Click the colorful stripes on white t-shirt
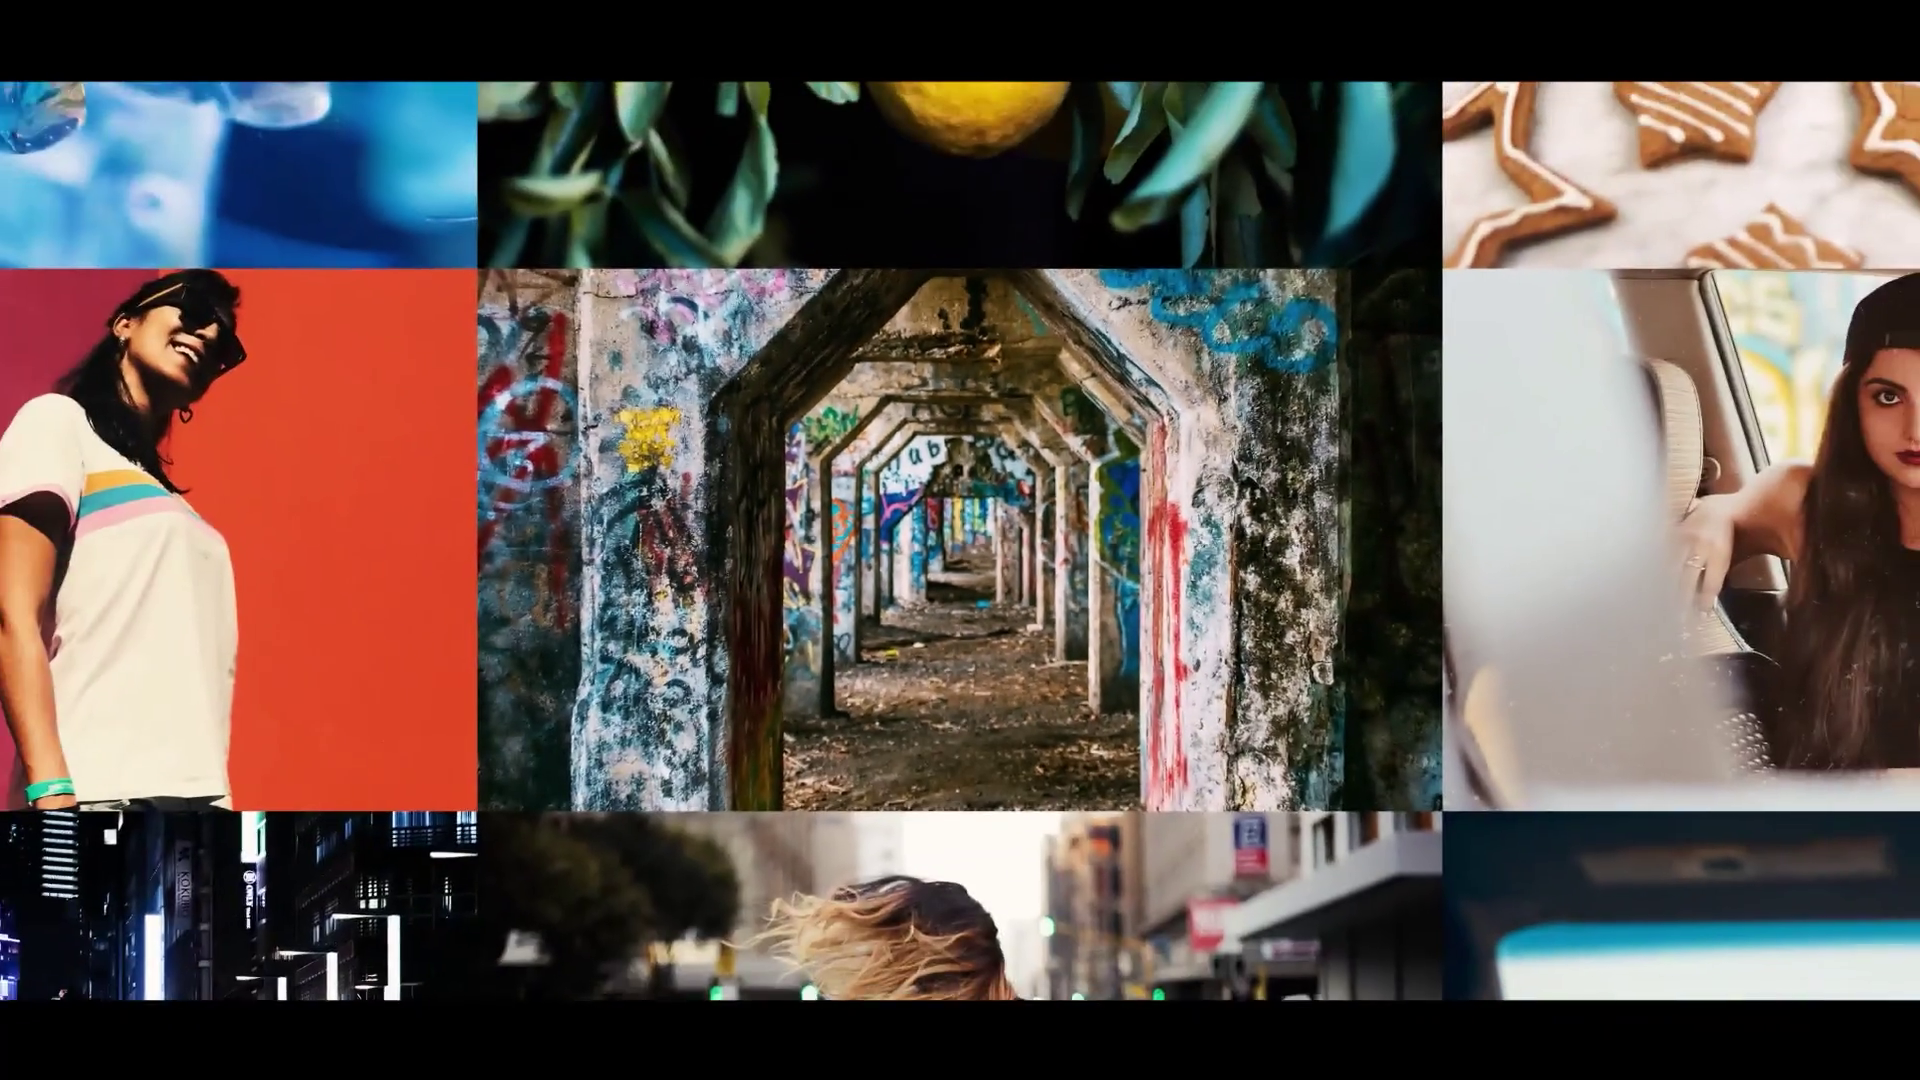The height and width of the screenshot is (1080, 1920). (120, 495)
